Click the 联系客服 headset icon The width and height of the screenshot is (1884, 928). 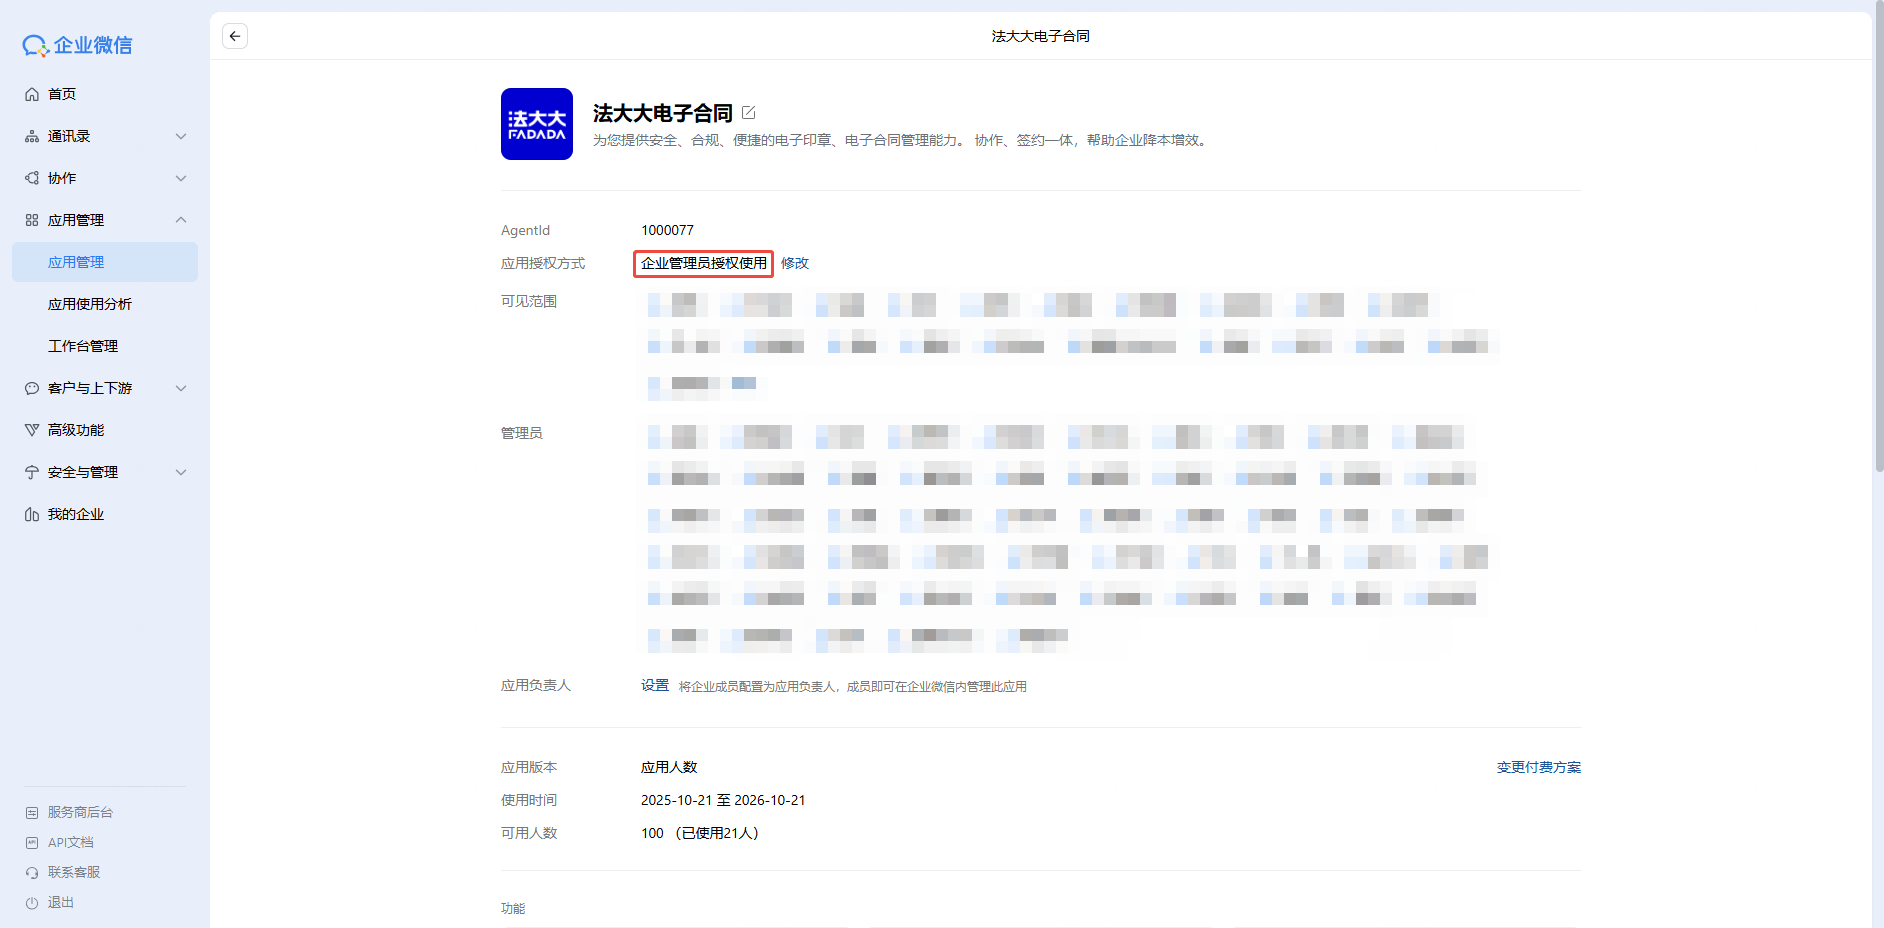[32, 873]
